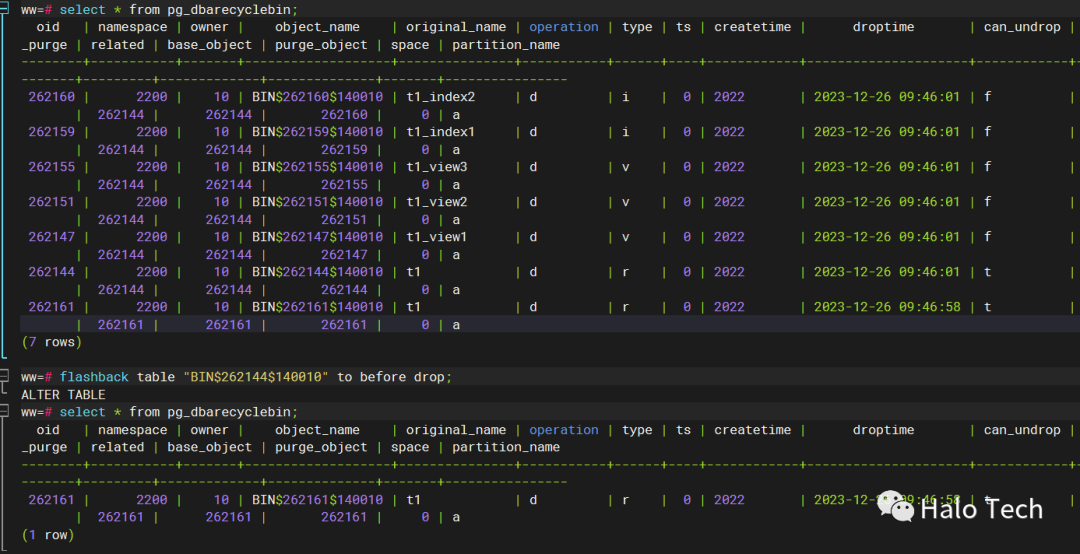Collapse the final select query fold marker
The width and height of the screenshot is (1080, 554).
(x=6, y=412)
